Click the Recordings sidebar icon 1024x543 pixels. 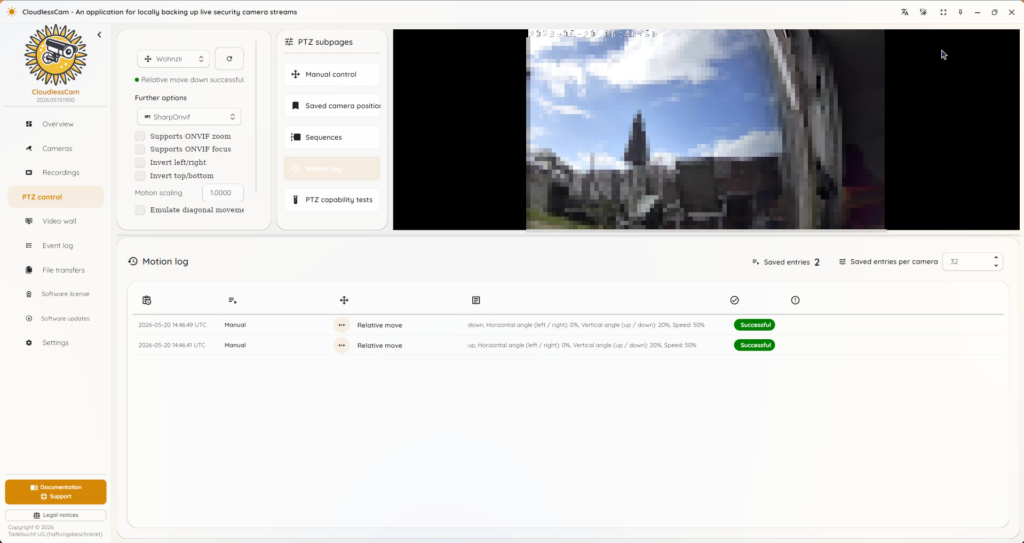29,173
